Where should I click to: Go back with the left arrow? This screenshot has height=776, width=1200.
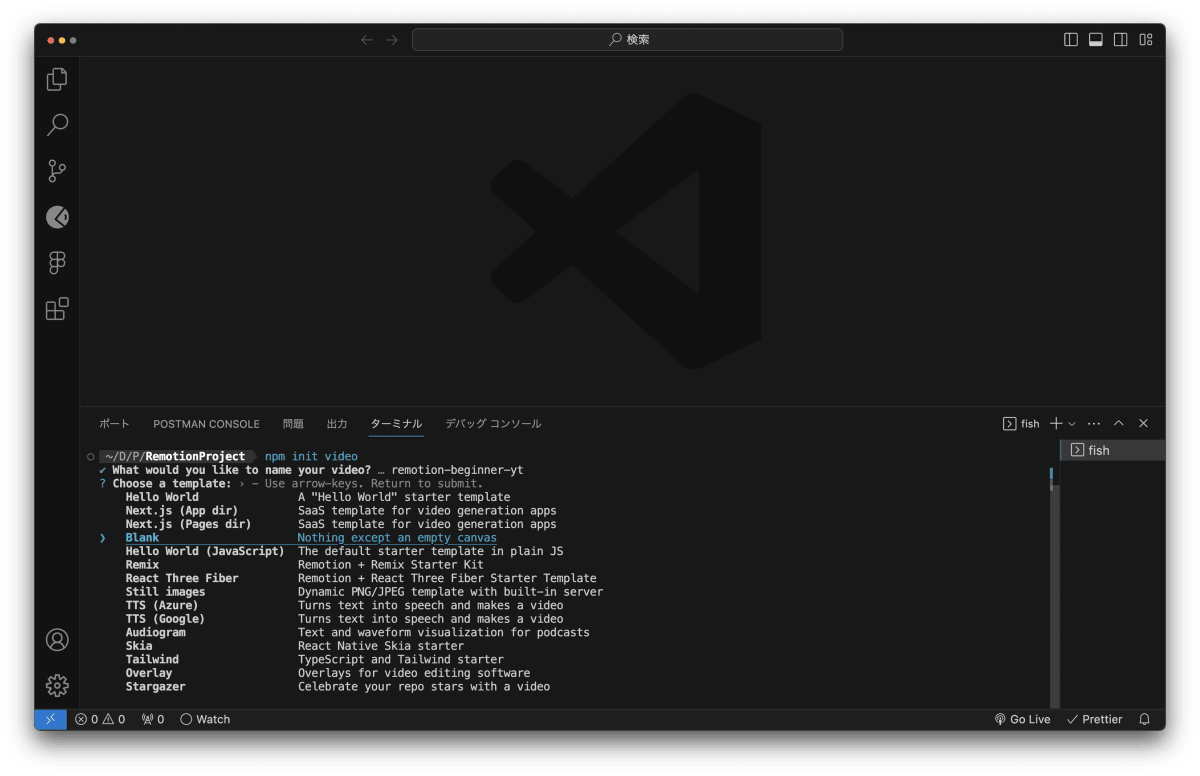pos(367,40)
